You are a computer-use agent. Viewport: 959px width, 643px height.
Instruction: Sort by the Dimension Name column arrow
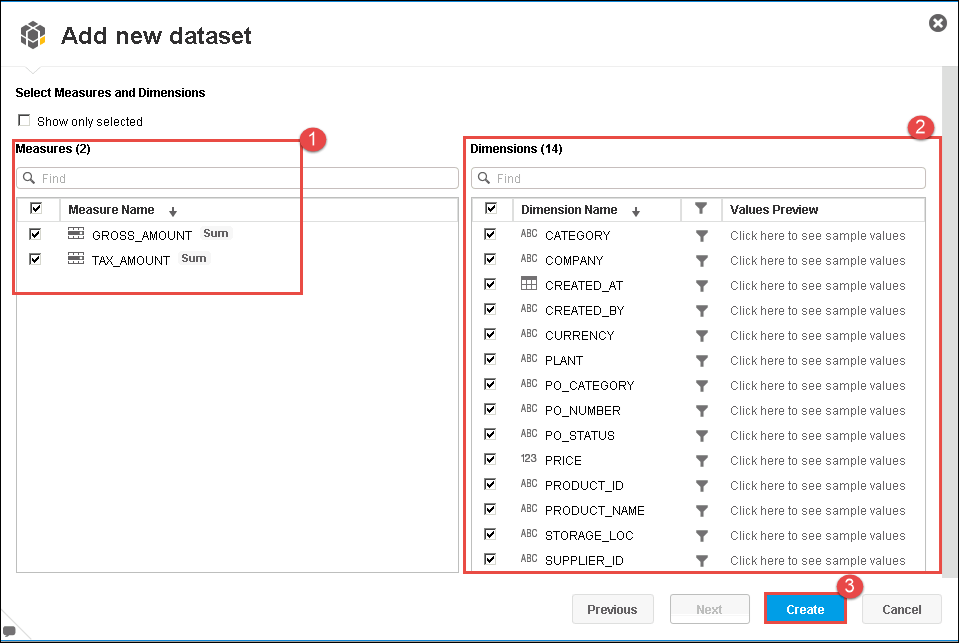636,211
